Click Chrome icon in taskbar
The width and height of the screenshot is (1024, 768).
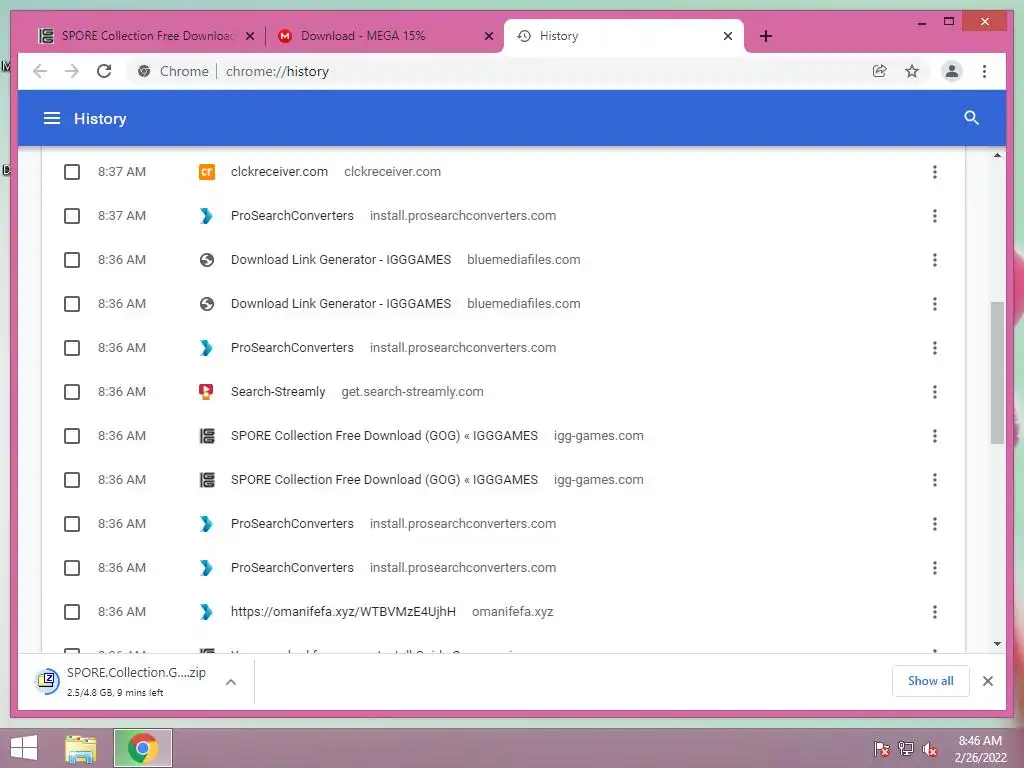[x=143, y=748]
